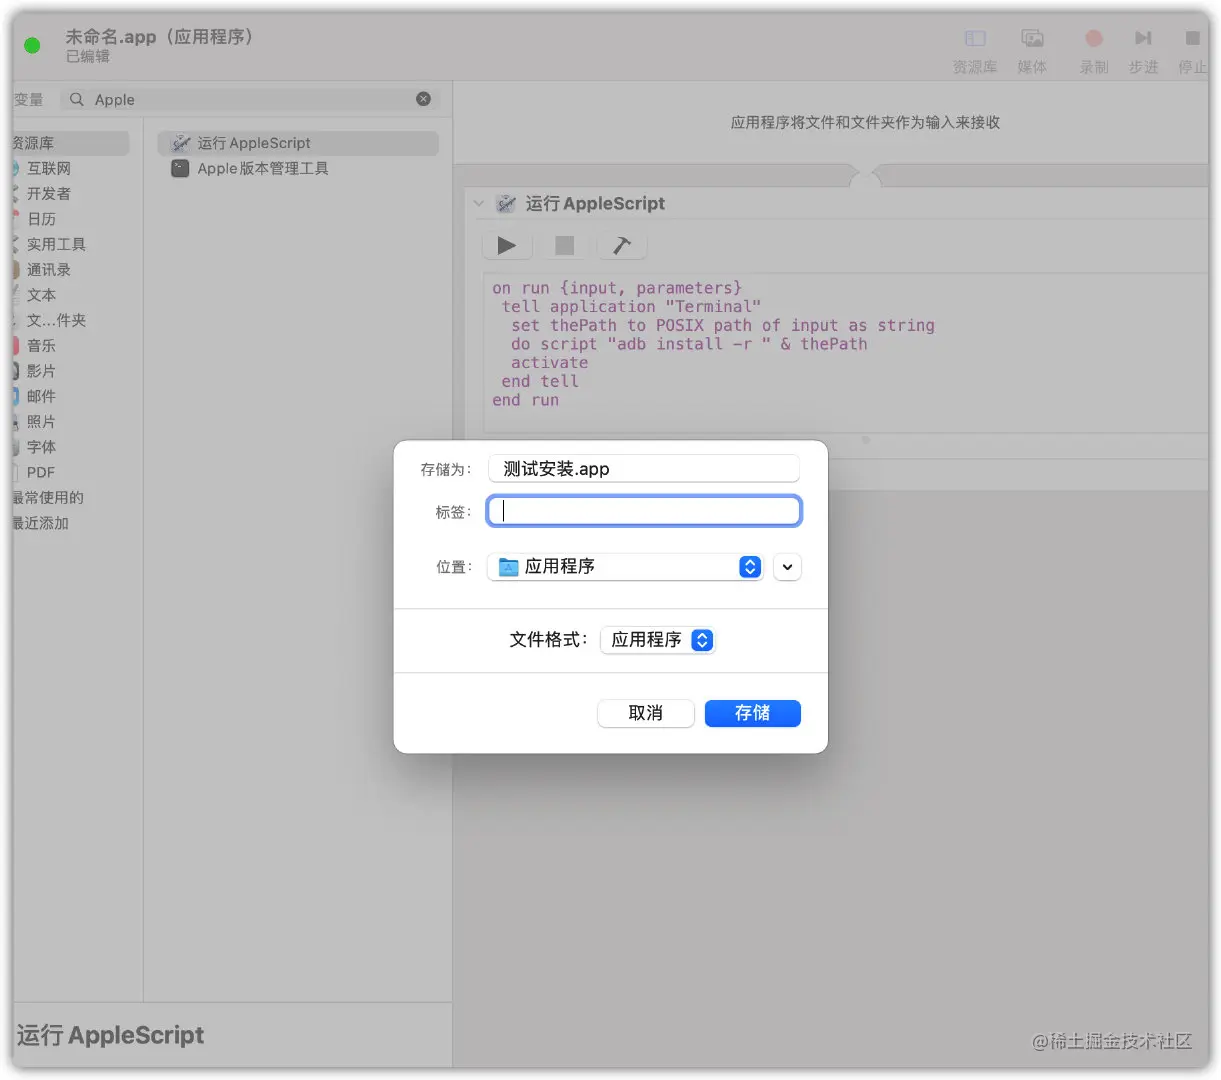Click 存储 to save the app
The image size is (1221, 1080).
click(753, 713)
